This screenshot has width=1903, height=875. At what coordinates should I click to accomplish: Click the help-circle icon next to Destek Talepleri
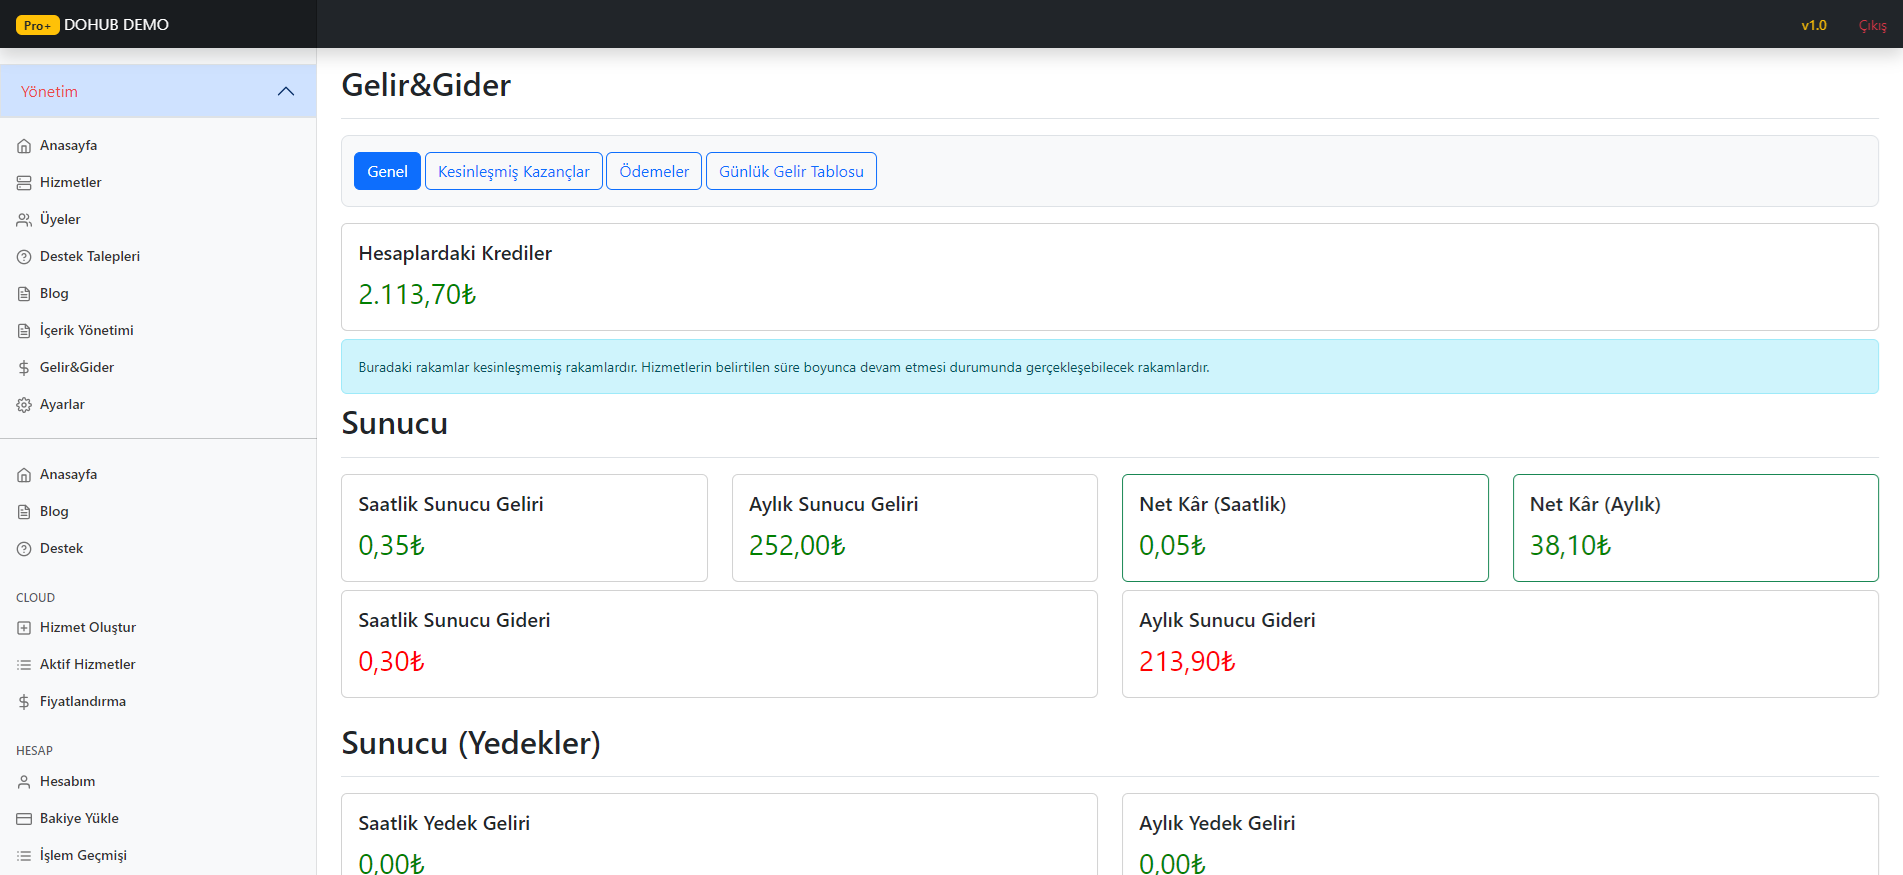[x=24, y=257]
